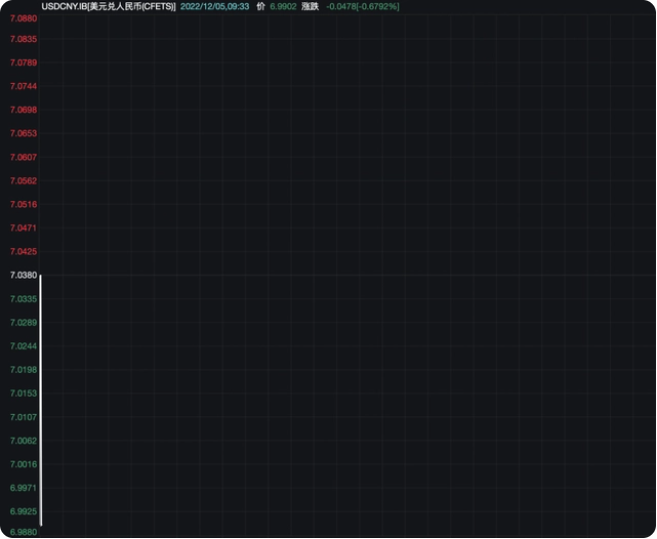This screenshot has height=539, width=657.
Task: Click the 7.0153 price axis label
Action: 23,393
